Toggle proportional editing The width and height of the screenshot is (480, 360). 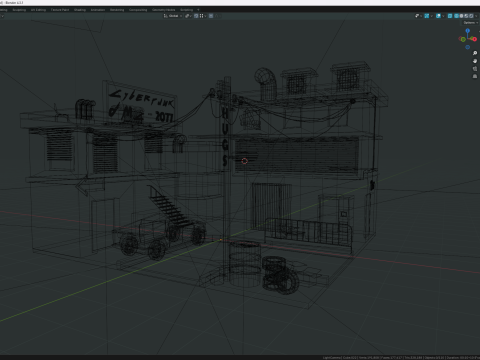[211, 16]
